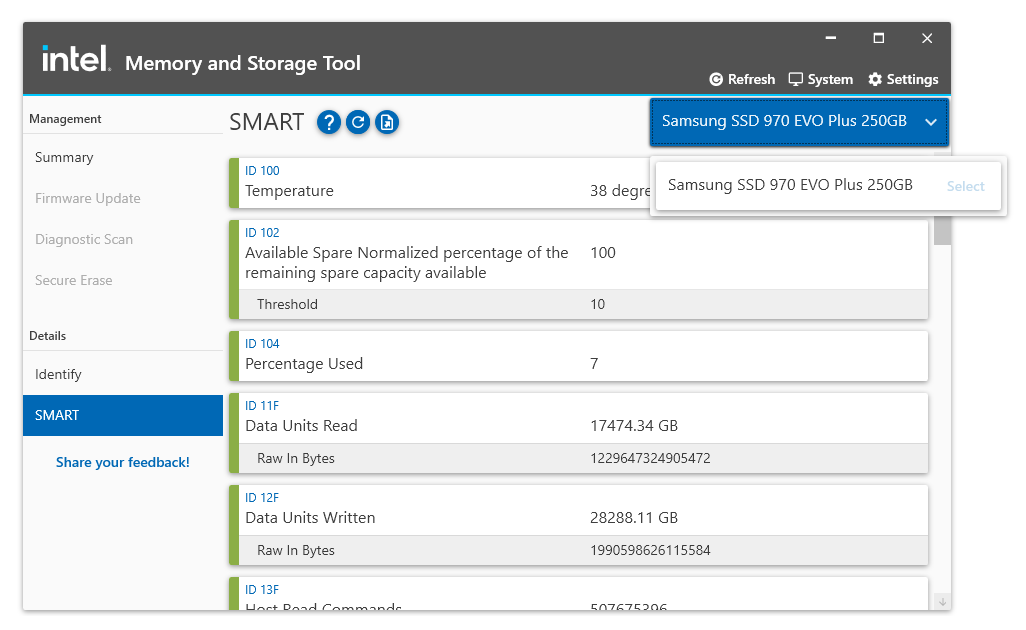Click the ID 102 label
The image size is (1026, 630).
pyautogui.click(x=262, y=233)
